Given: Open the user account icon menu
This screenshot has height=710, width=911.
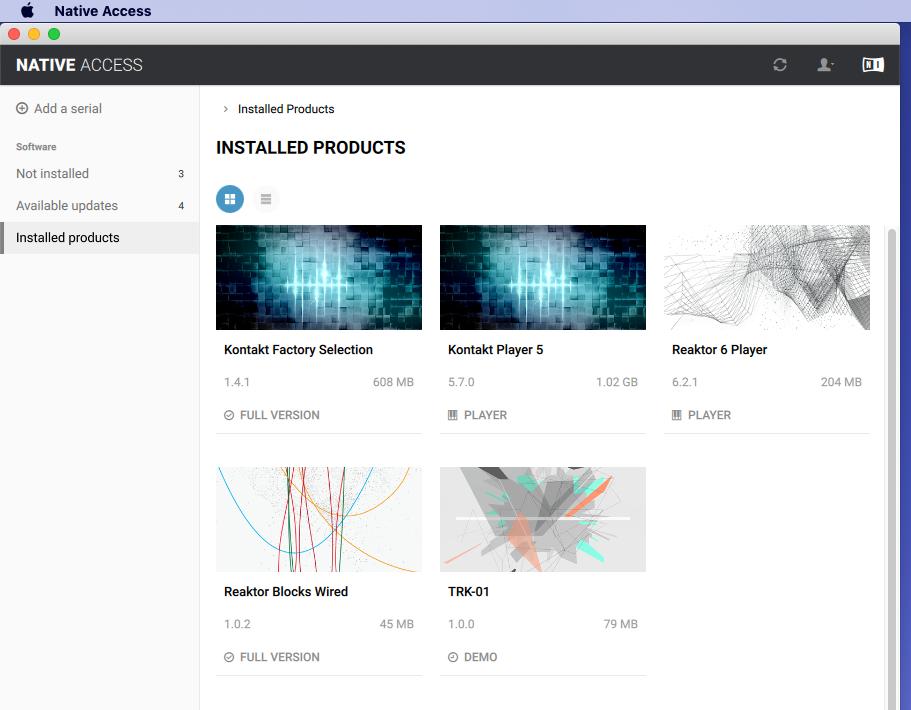Looking at the screenshot, I should pos(825,64).
